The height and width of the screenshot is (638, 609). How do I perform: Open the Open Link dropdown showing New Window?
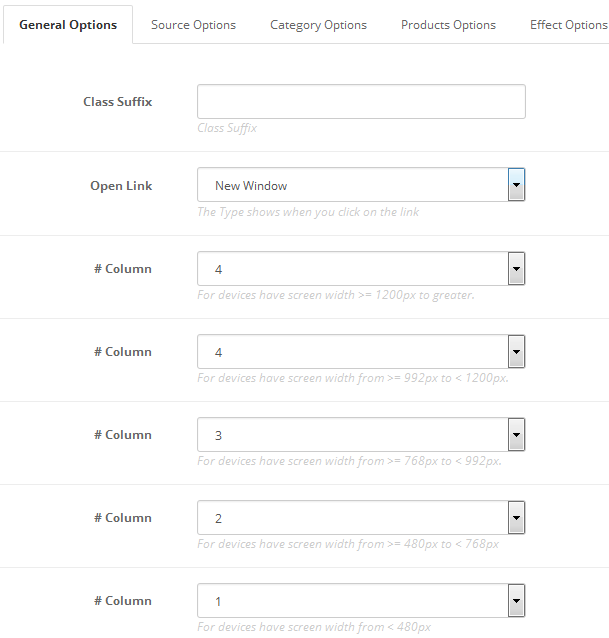361,185
